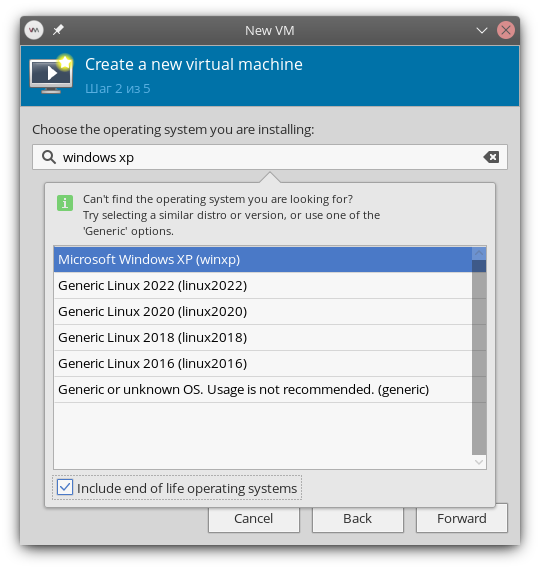The image size is (540, 569).
Task: Select Microsoft Windows XP (winxp)
Action: coord(263,259)
